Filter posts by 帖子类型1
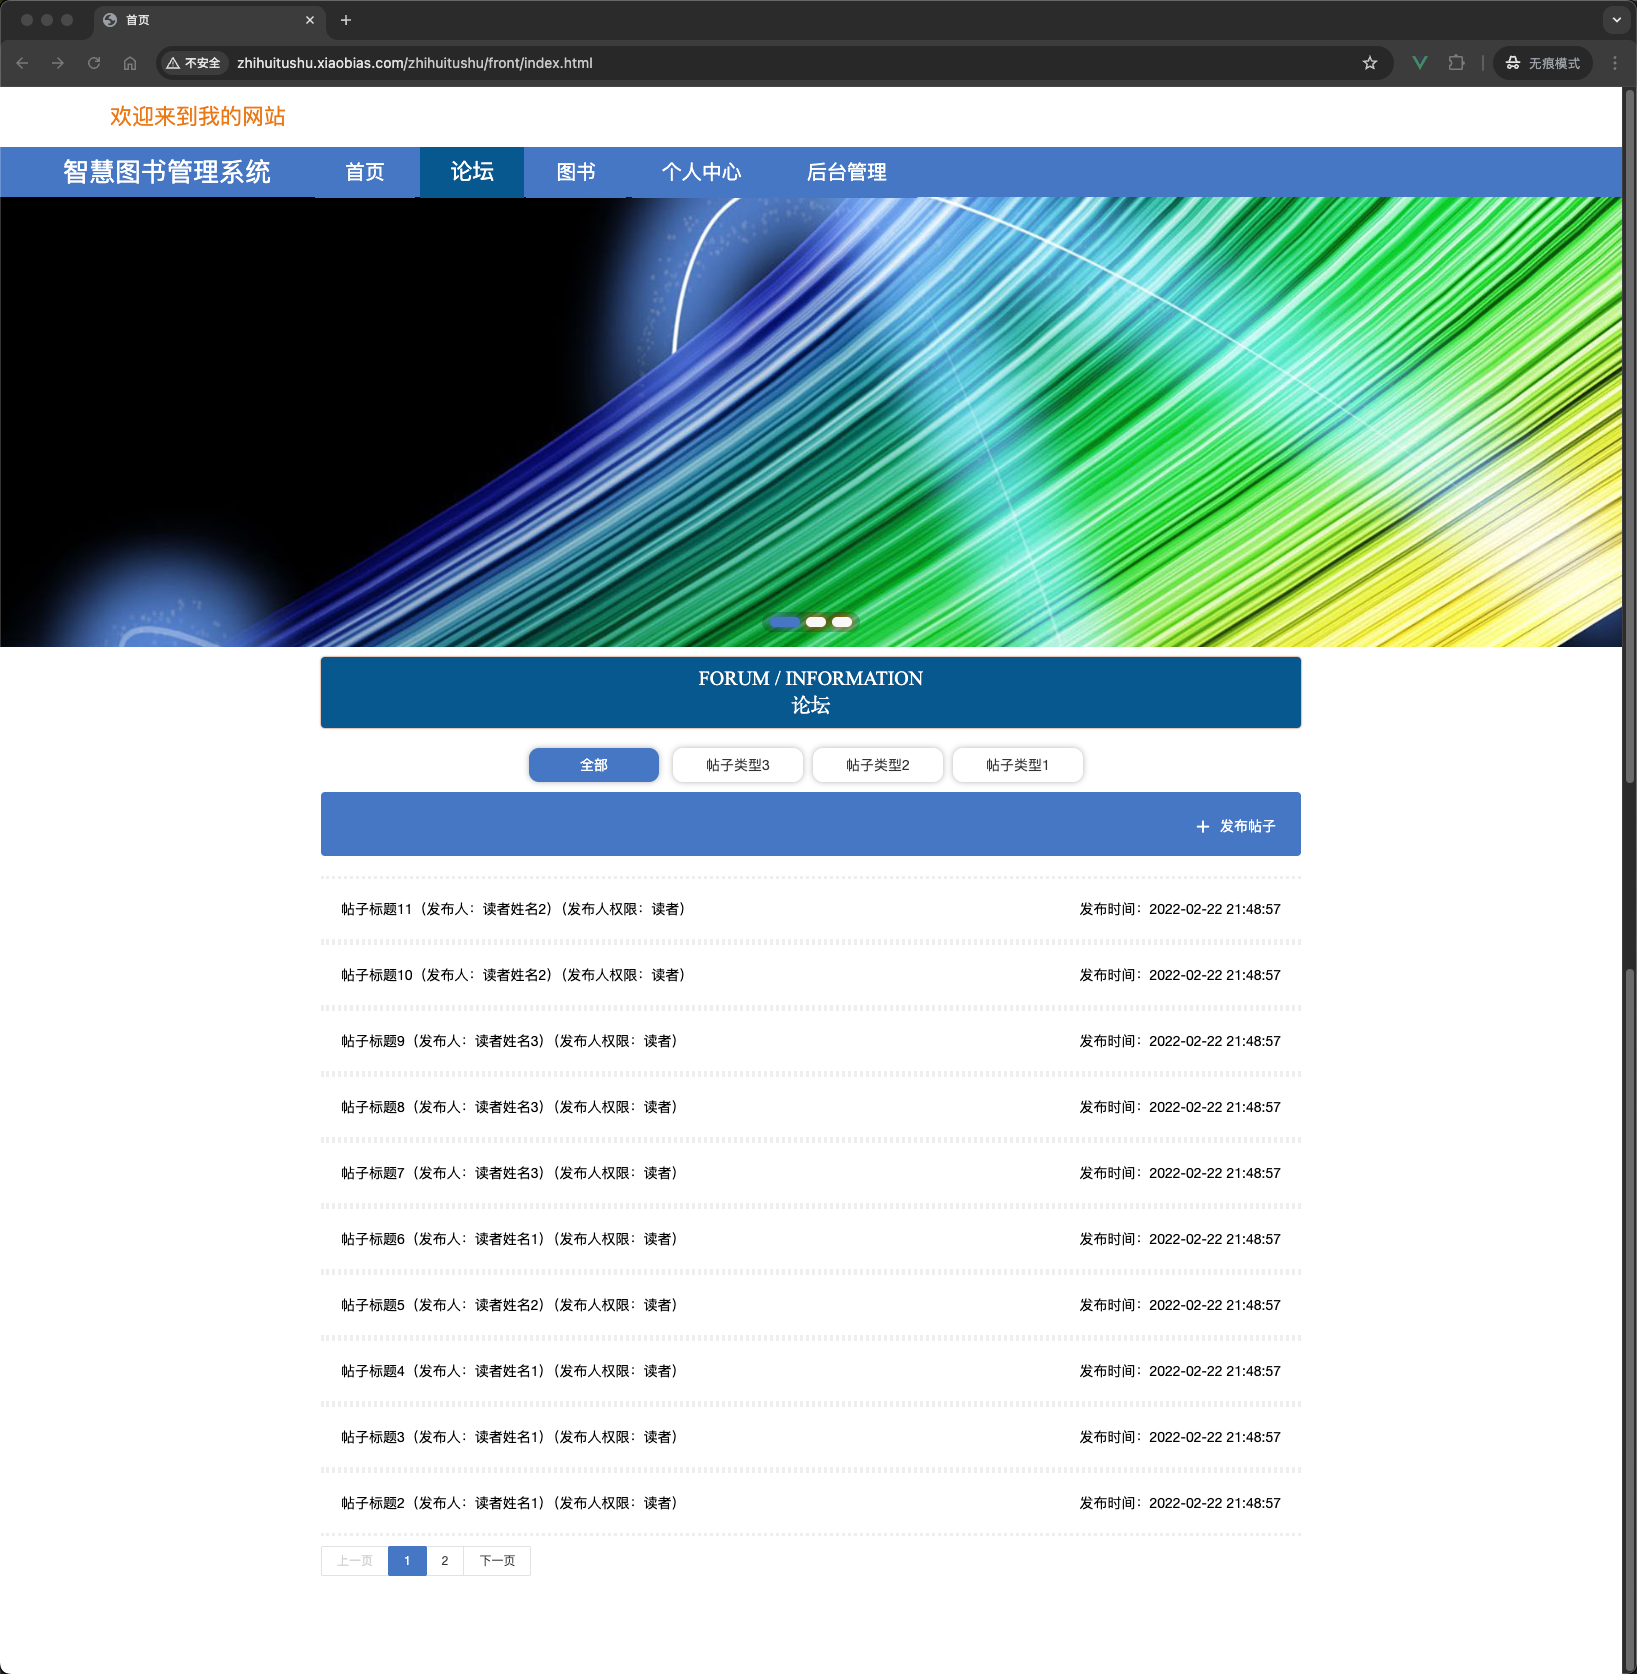This screenshot has height=1674, width=1637. tap(1018, 765)
